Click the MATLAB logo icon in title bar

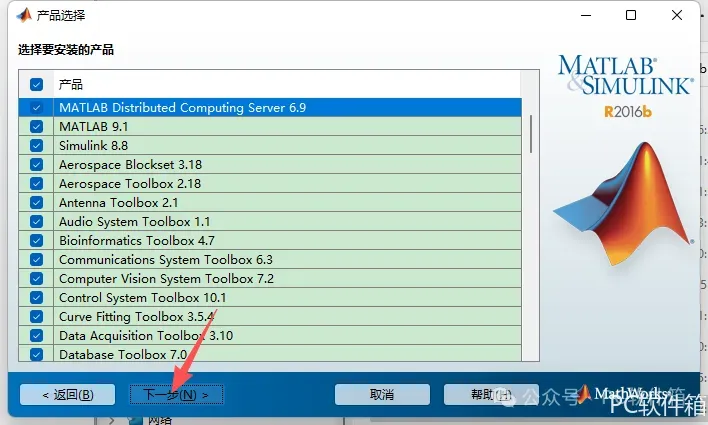point(24,15)
